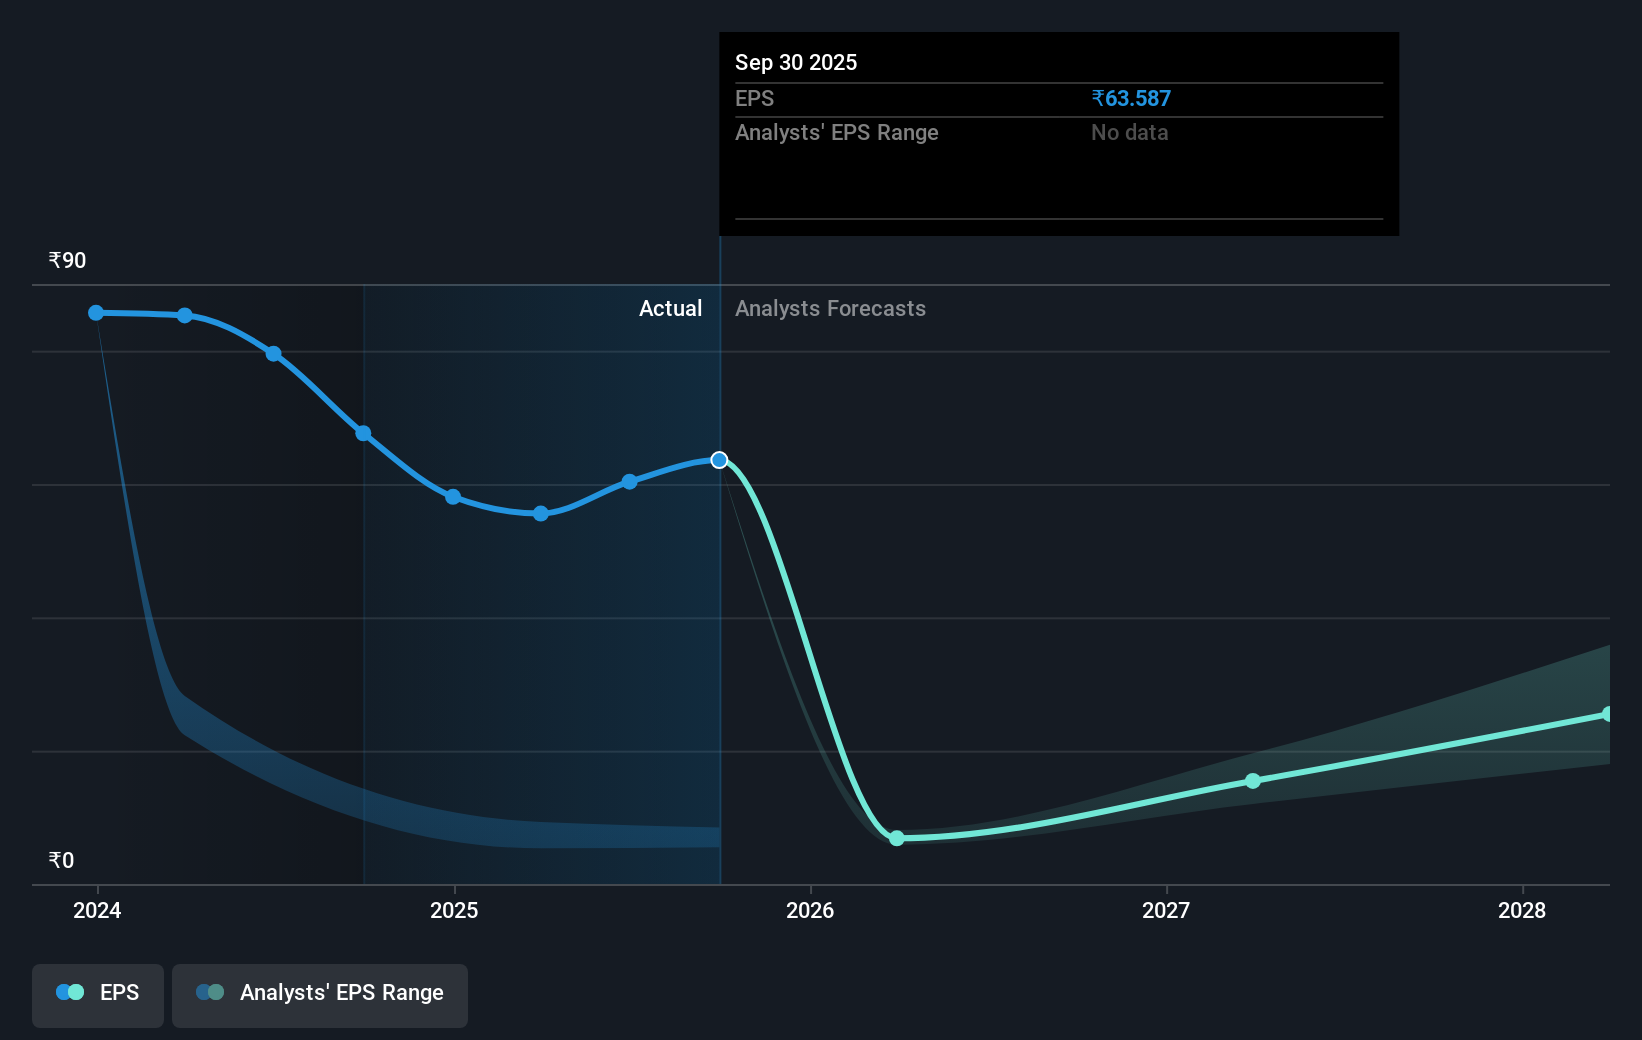Click the Actual section label
Viewport: 1642px width, 1040px height.
pyautogui.click(x=670, y=309)
